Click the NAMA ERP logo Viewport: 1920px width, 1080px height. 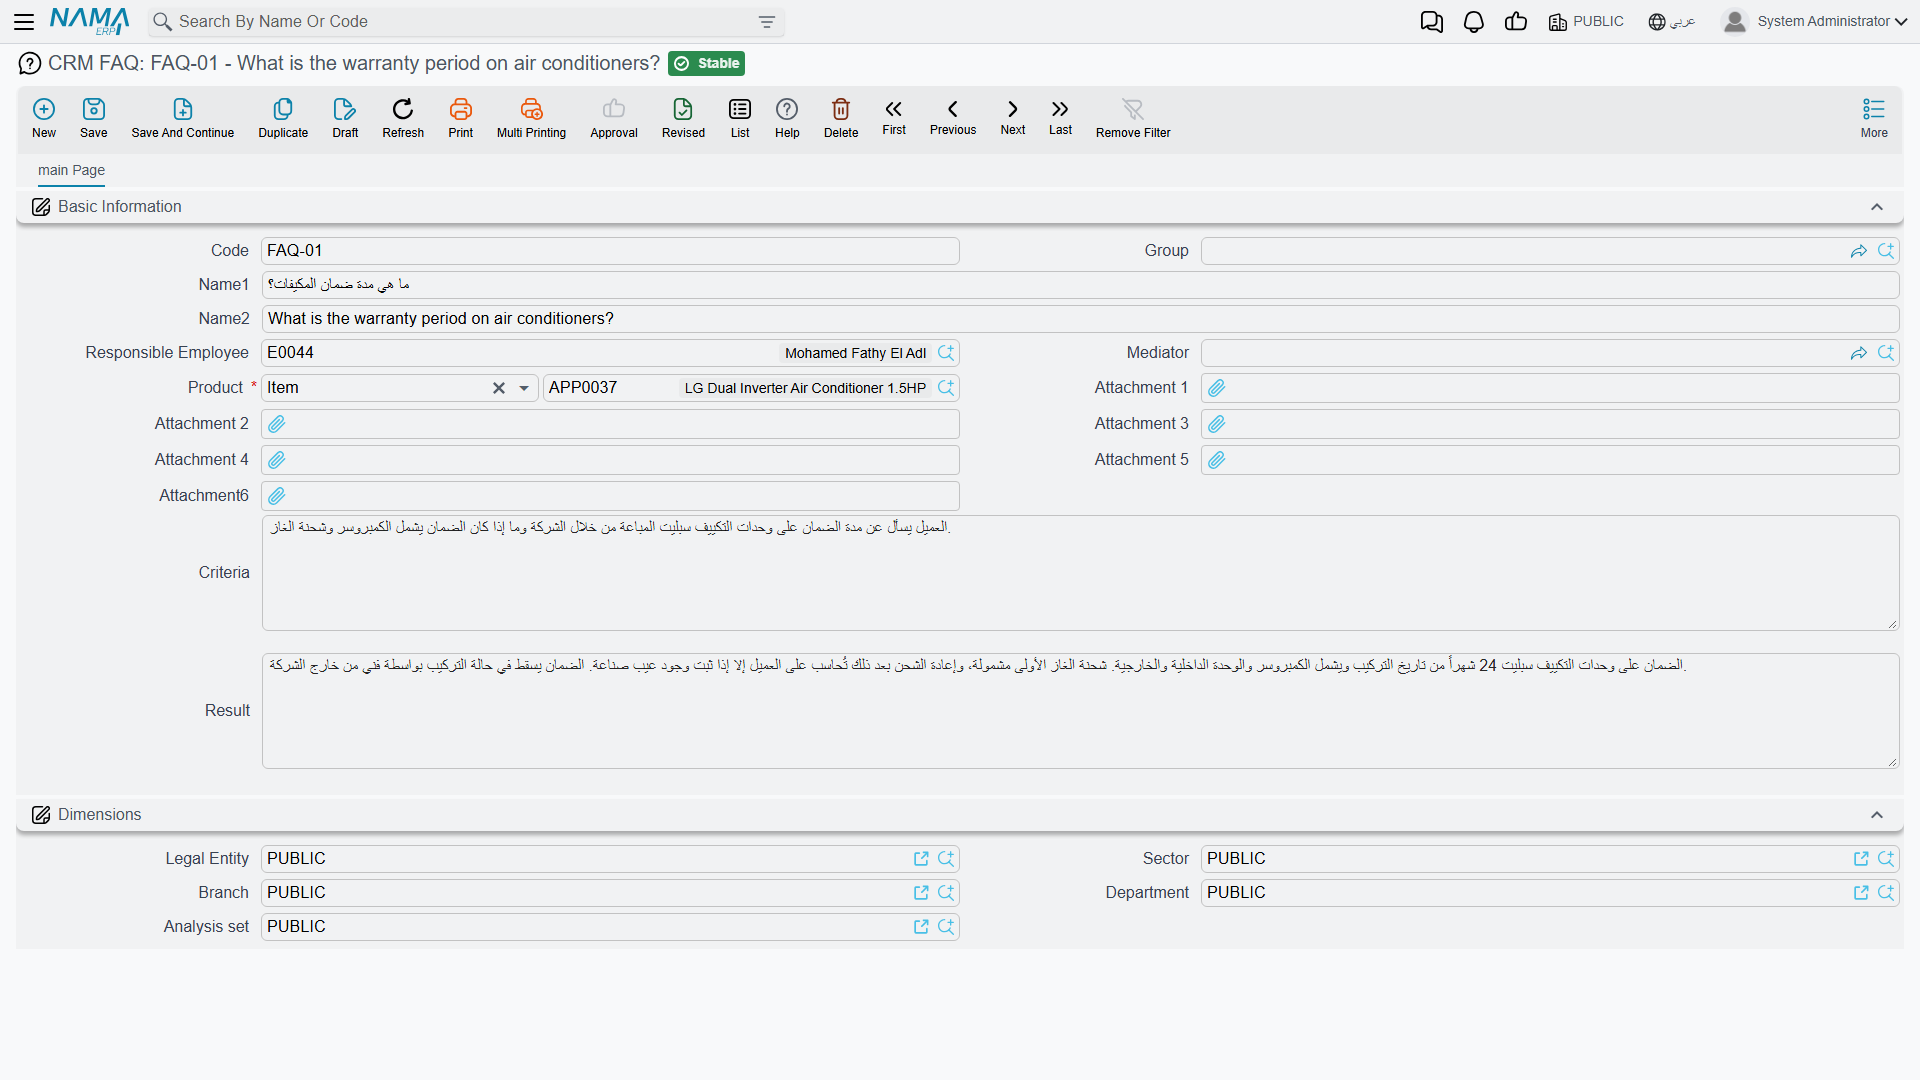pyautogui.click(x=90, y=21)
